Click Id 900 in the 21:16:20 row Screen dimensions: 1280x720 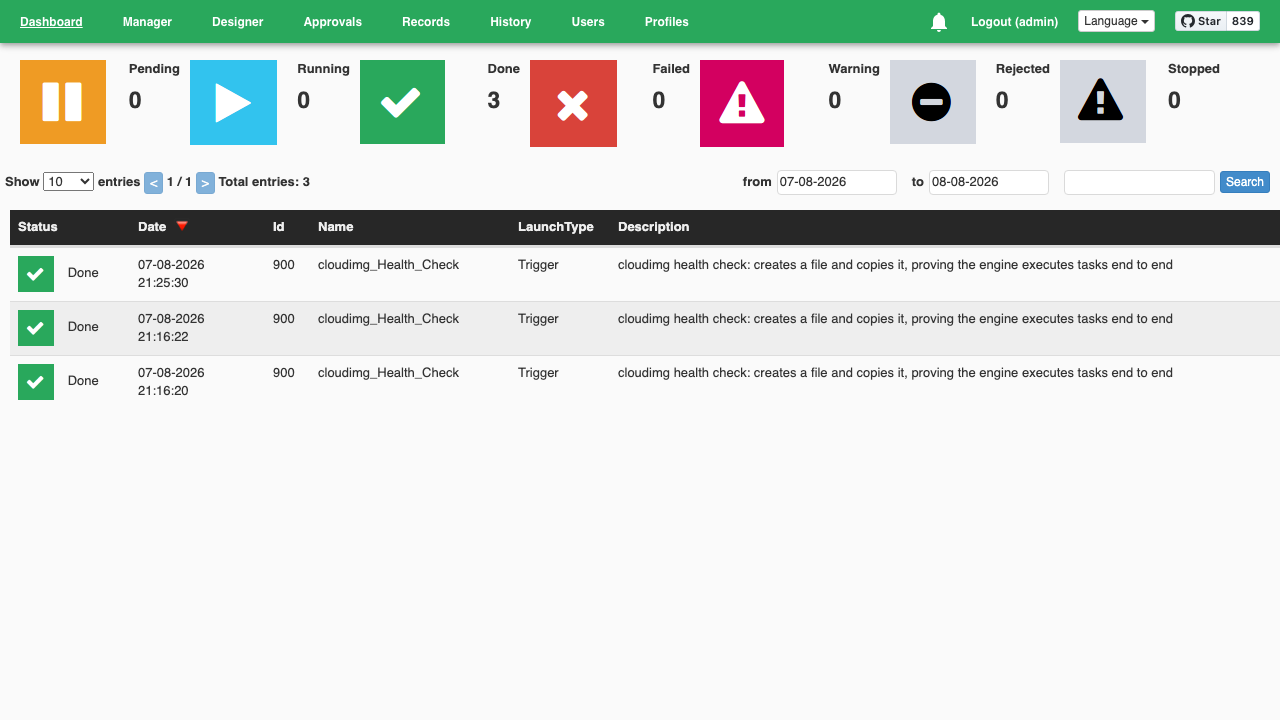pyautogui.click(x=284, y=373)
